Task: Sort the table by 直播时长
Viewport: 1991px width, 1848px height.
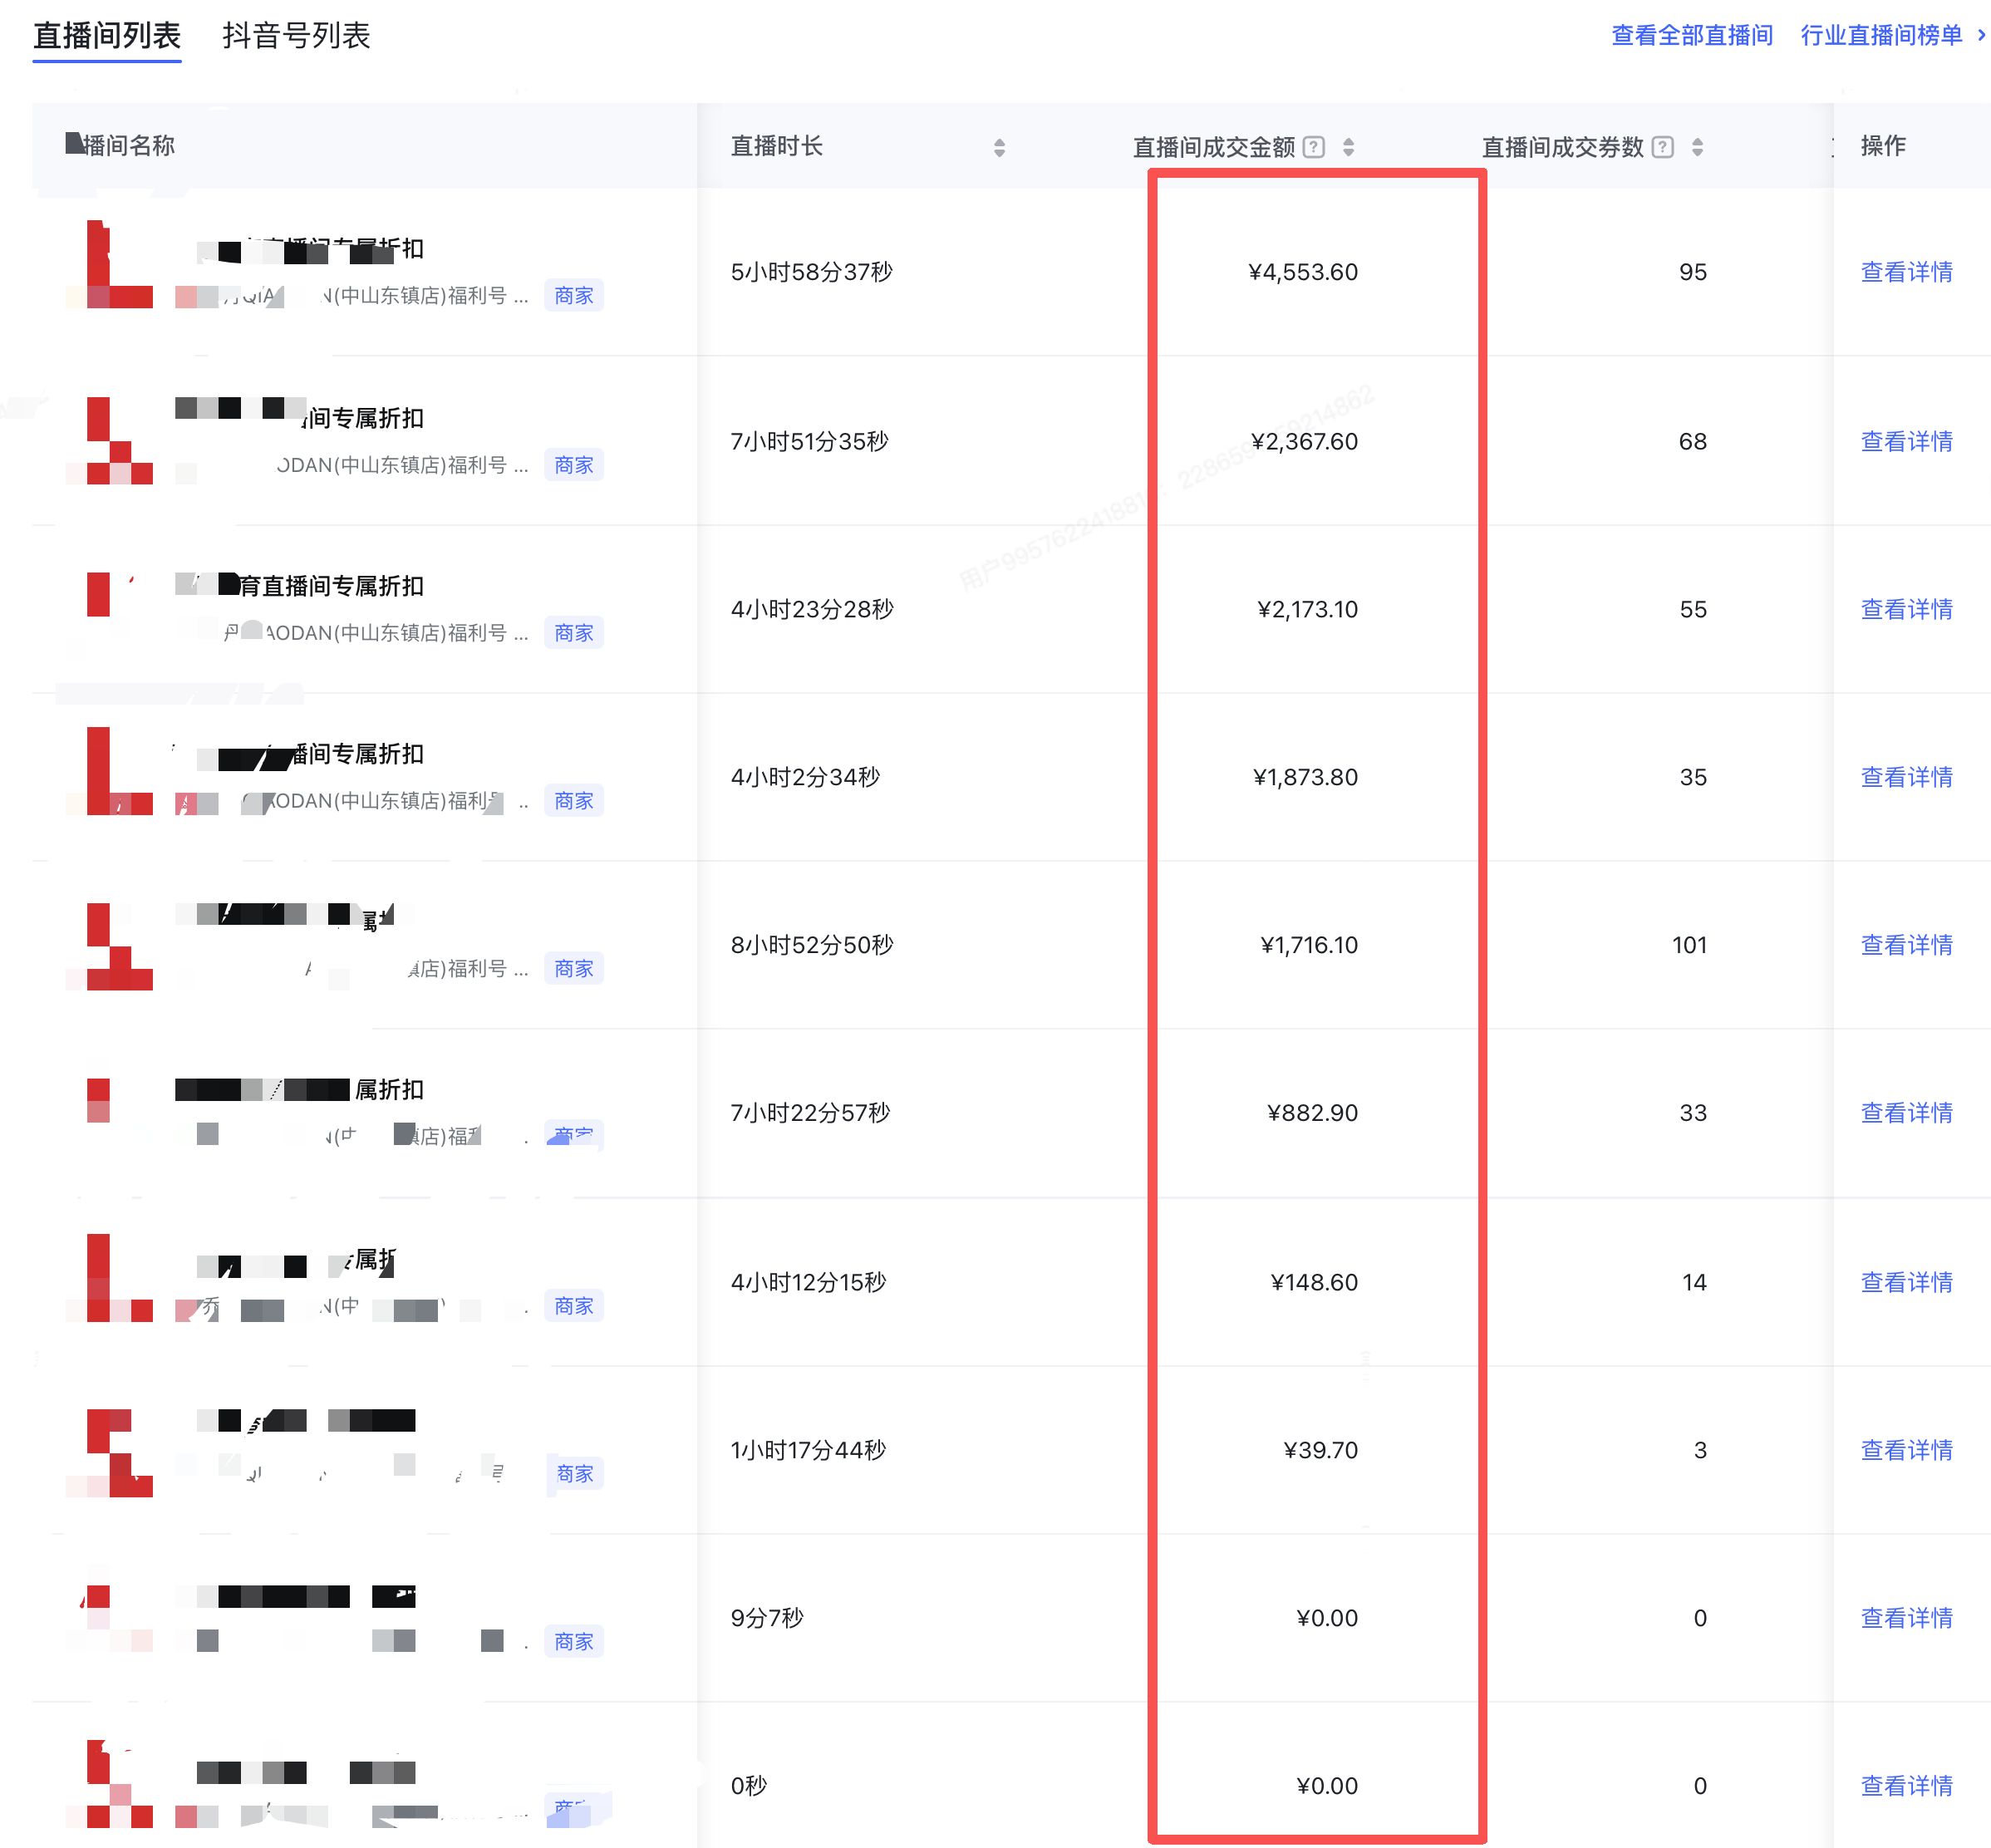Action: click(x=999, y=148)
